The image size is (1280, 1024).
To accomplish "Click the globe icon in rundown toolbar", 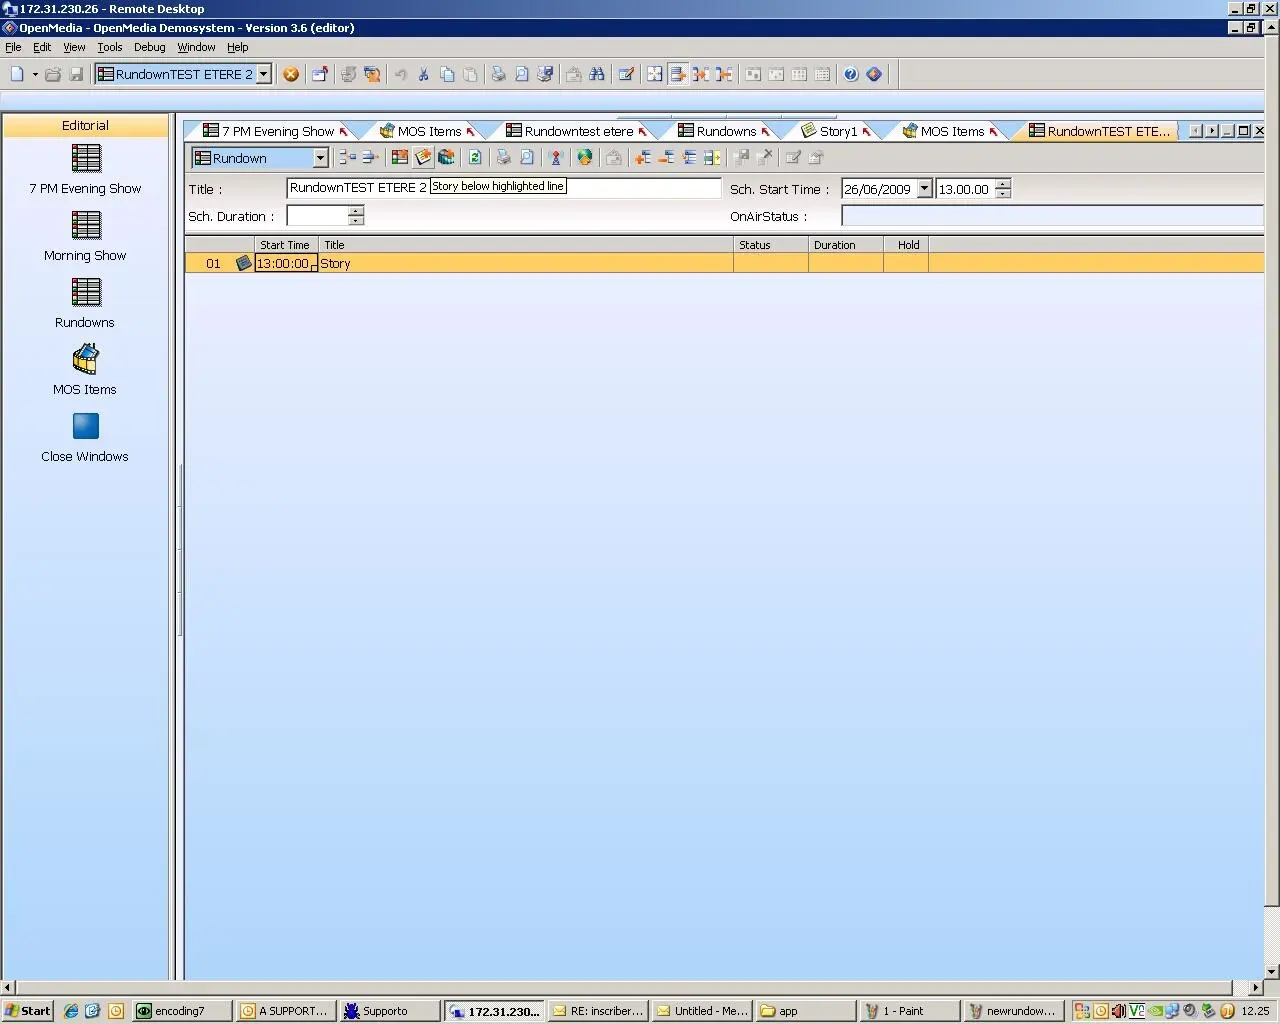I will [585, 157].
